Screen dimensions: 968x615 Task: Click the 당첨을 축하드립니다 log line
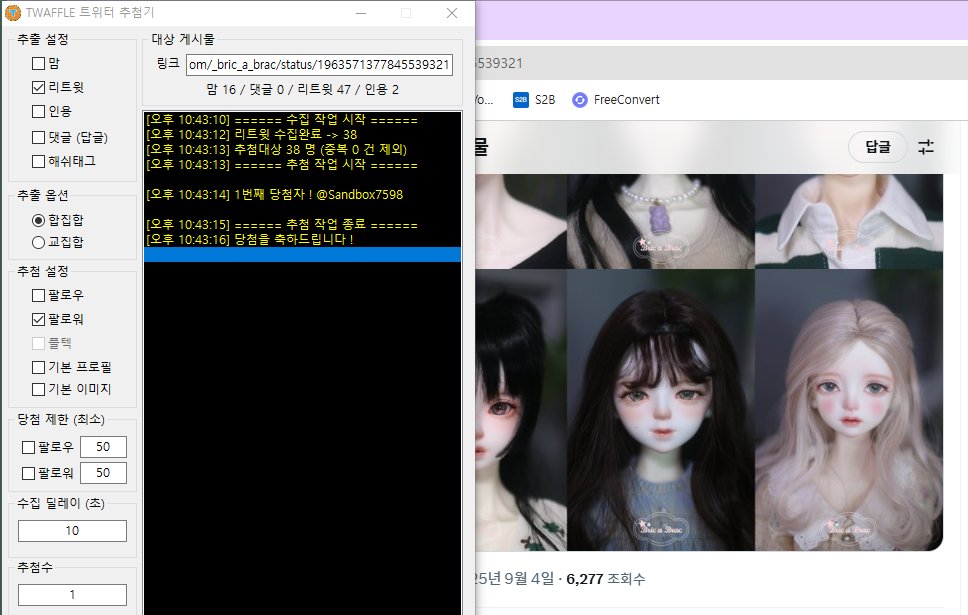click(x=250, y=240)
